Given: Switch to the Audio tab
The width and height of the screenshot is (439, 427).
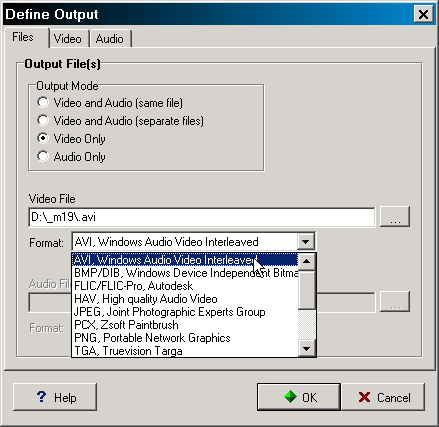Looking at the screenshot, I should click(x=110, y=39).
